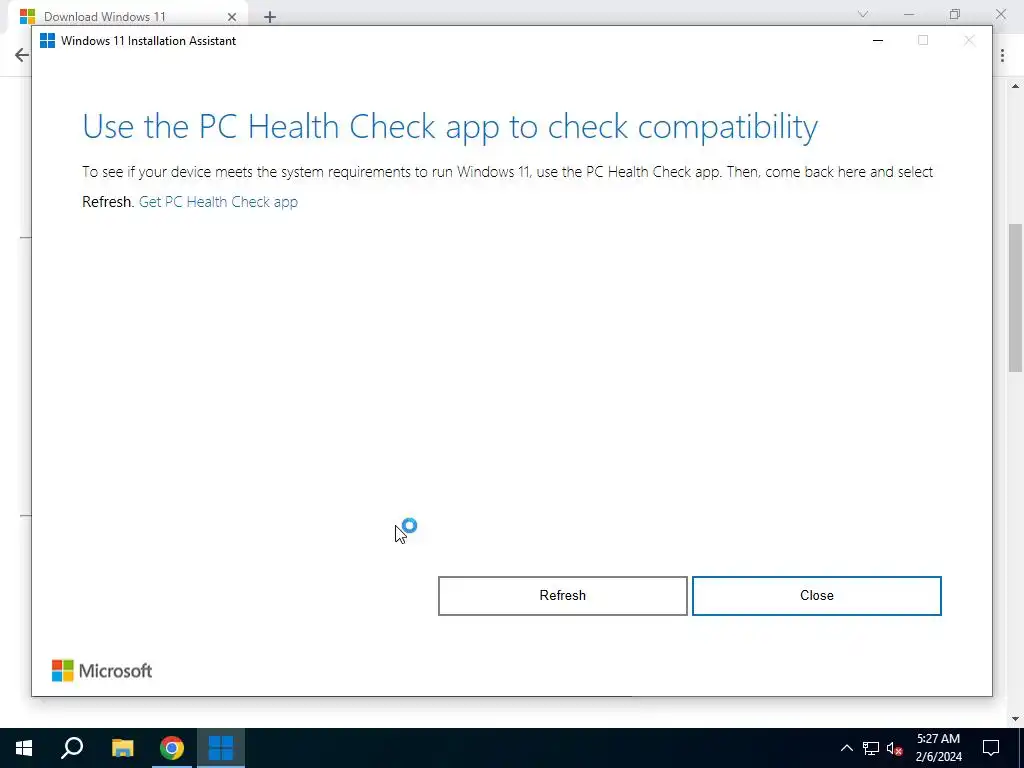Open the Action Center notifications icon
This screenshot has height=768, width=1024.
991,748
